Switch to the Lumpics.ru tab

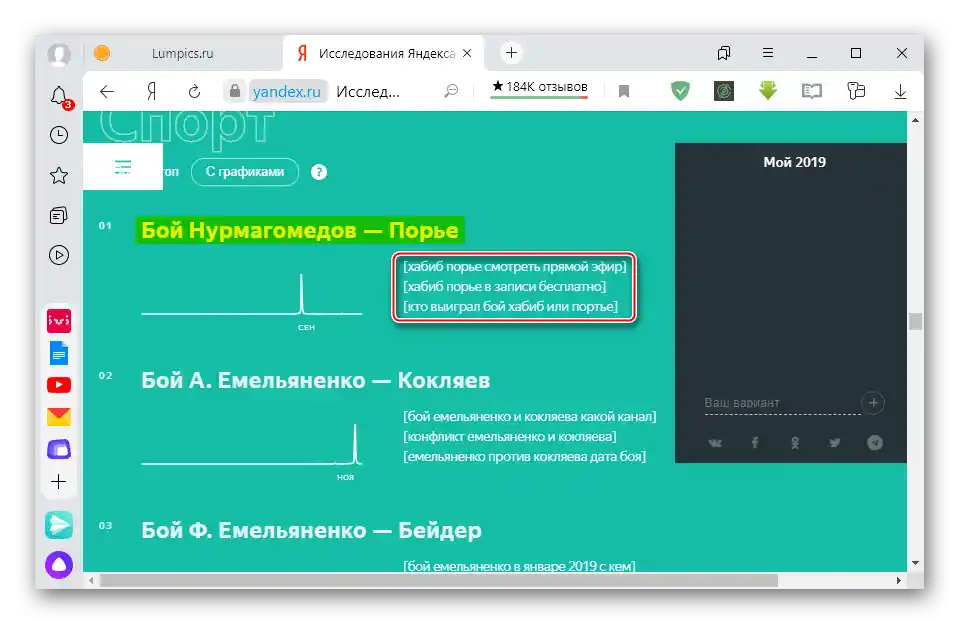coord(182,54)
